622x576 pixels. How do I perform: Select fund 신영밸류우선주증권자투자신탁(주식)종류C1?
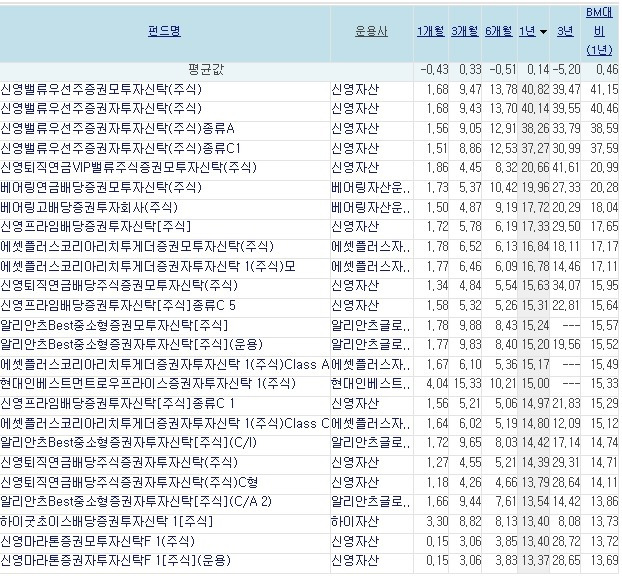(120, 148)
